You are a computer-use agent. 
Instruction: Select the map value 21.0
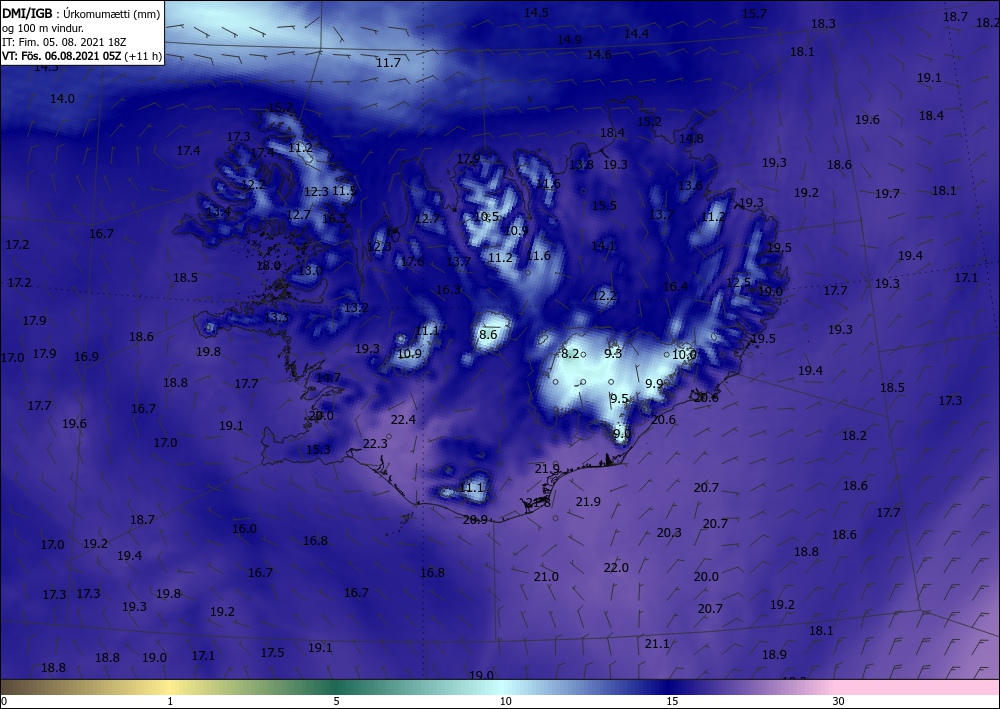coord(546,576)
